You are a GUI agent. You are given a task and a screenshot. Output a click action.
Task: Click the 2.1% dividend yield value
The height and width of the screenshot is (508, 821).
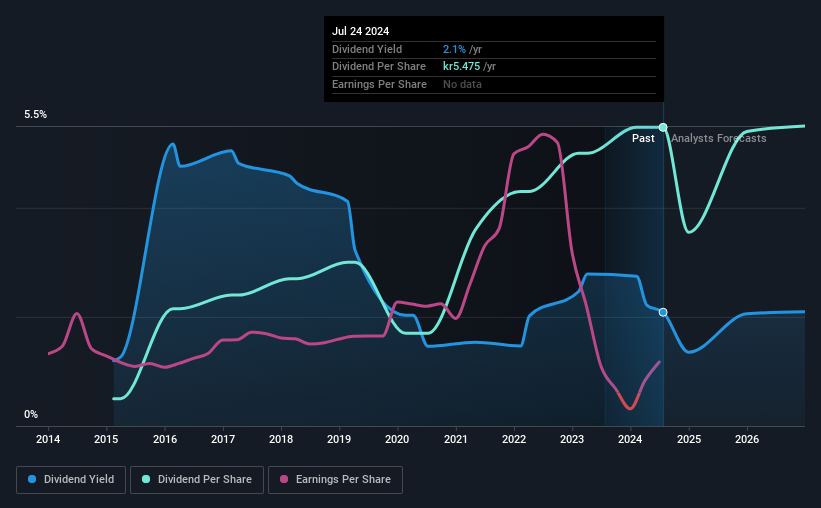pyautogui.click(x=454, y=49)
